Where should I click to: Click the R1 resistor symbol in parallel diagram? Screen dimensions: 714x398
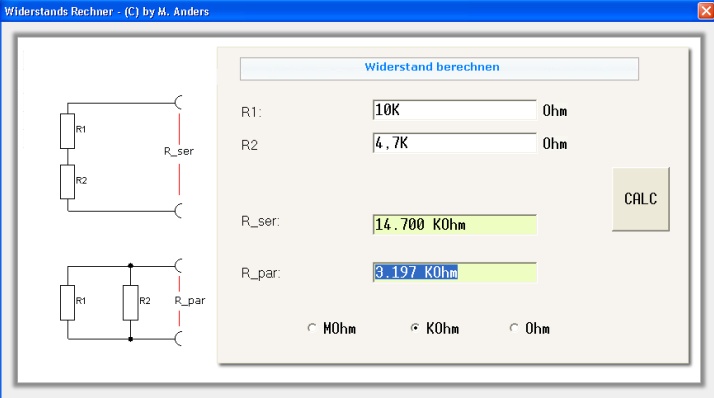click(x=67, y=303)
